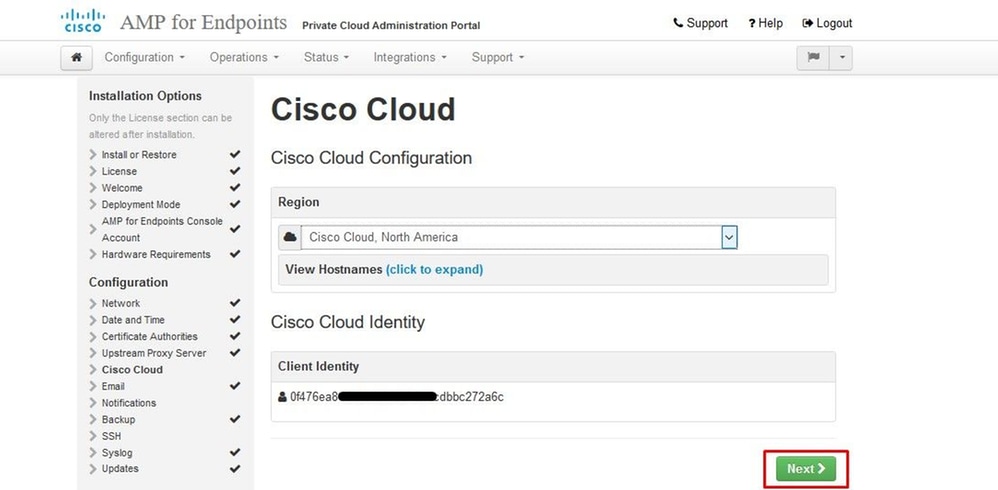
Task: Open Welcome in sidebar
Action: point(122,188)
